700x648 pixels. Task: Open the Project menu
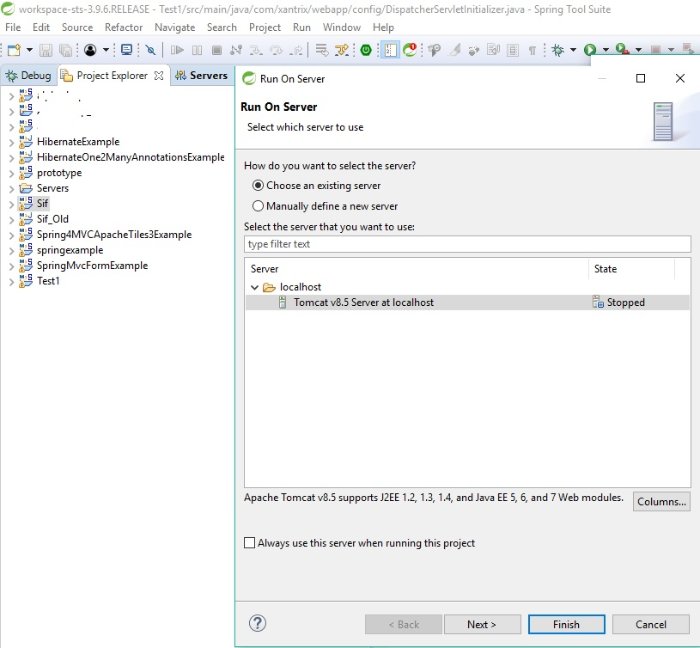pos(265,27)
